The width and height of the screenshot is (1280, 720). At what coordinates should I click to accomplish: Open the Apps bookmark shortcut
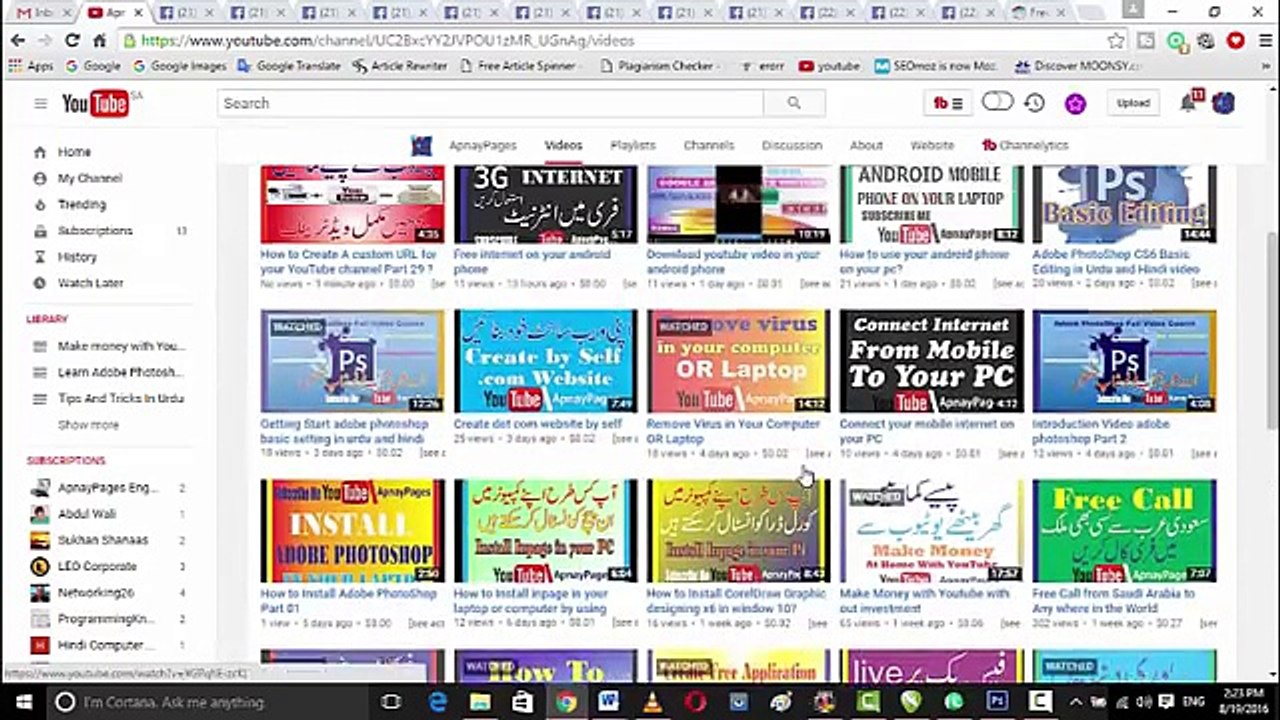point(31,66)
